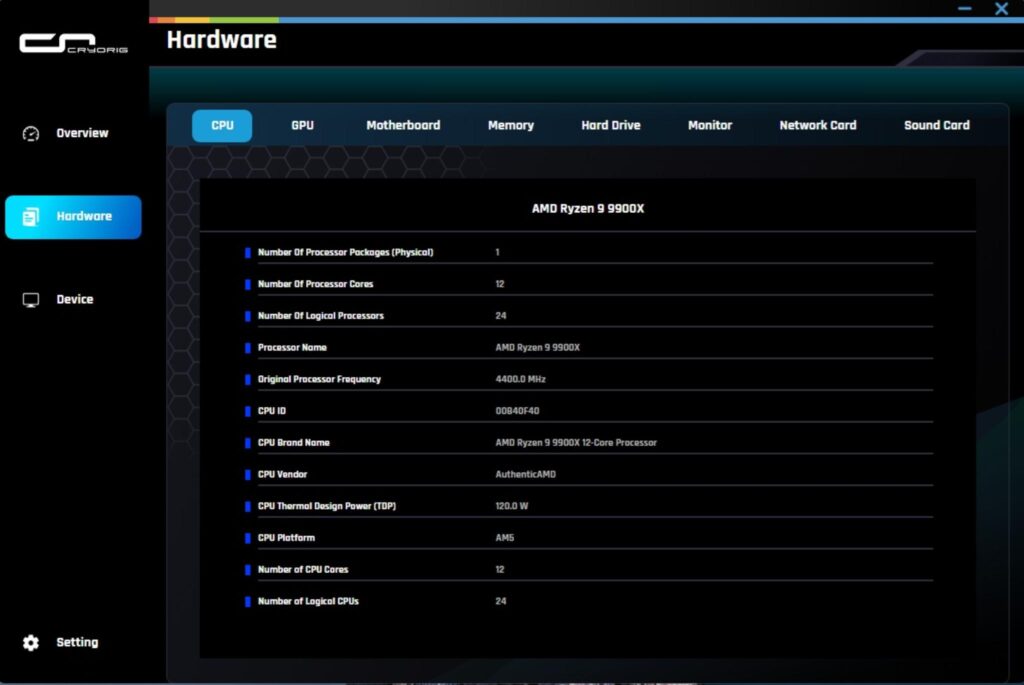Screen dimensions: 1024x685
Task: Click value '1' for processor packages
Action: (498, 253)
